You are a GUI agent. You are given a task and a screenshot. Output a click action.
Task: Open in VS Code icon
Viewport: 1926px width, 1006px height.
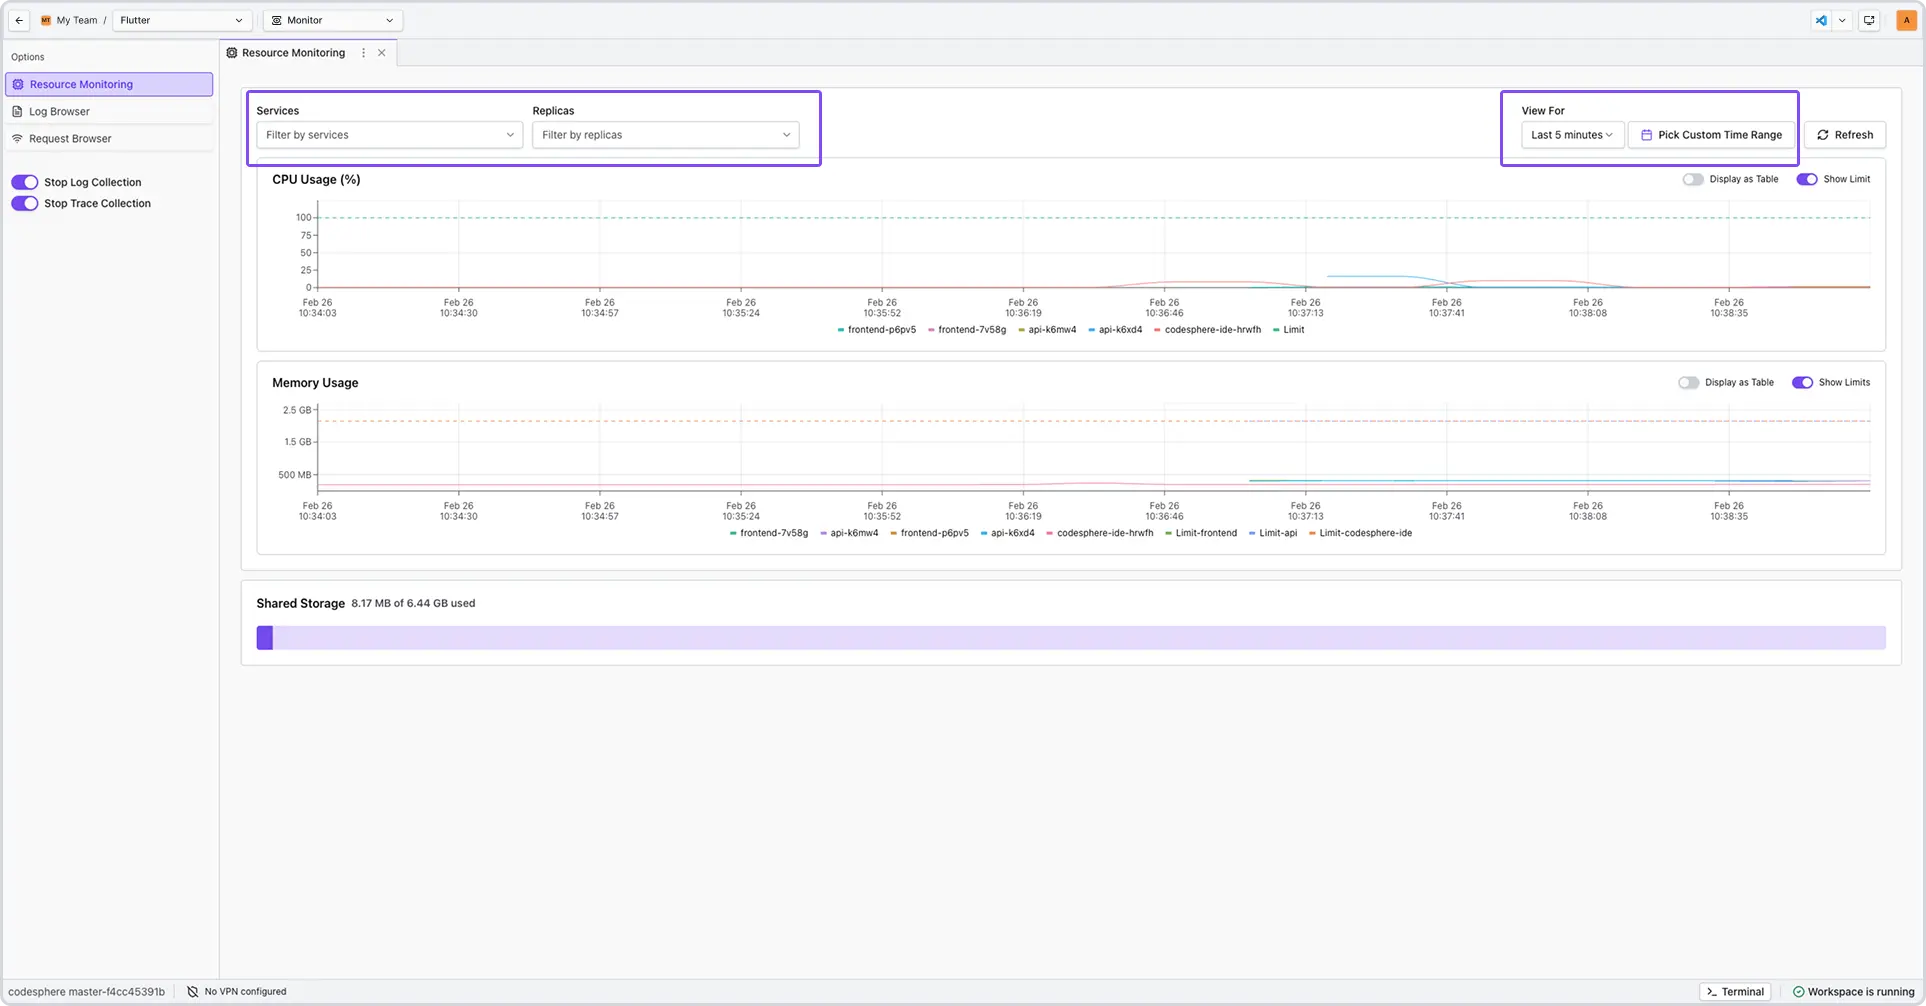coord(1821,20)
